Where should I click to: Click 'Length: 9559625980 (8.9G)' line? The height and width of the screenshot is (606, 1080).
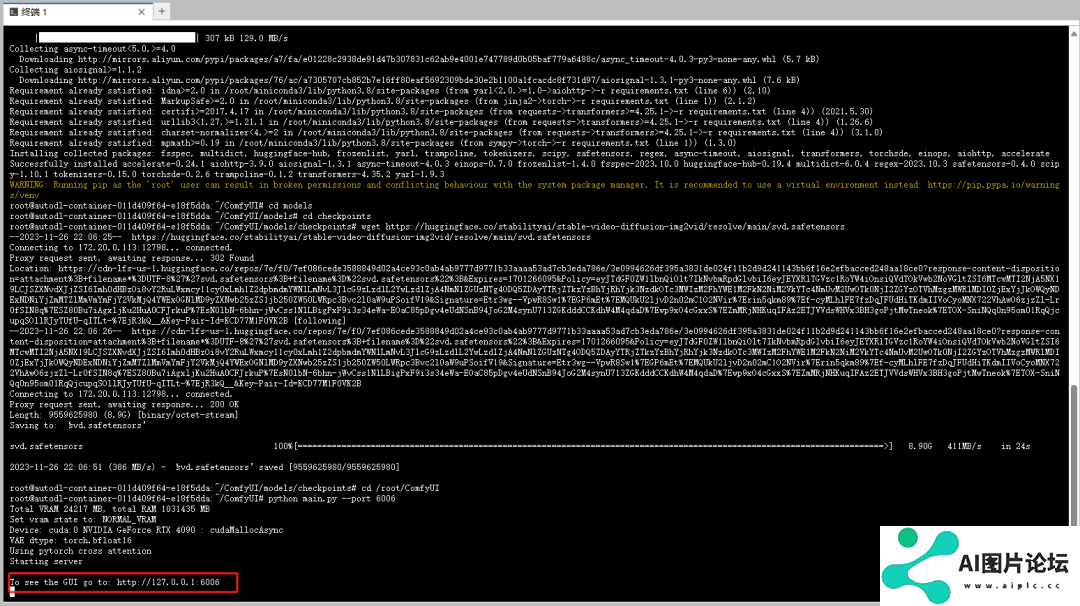tap(123, 415)
